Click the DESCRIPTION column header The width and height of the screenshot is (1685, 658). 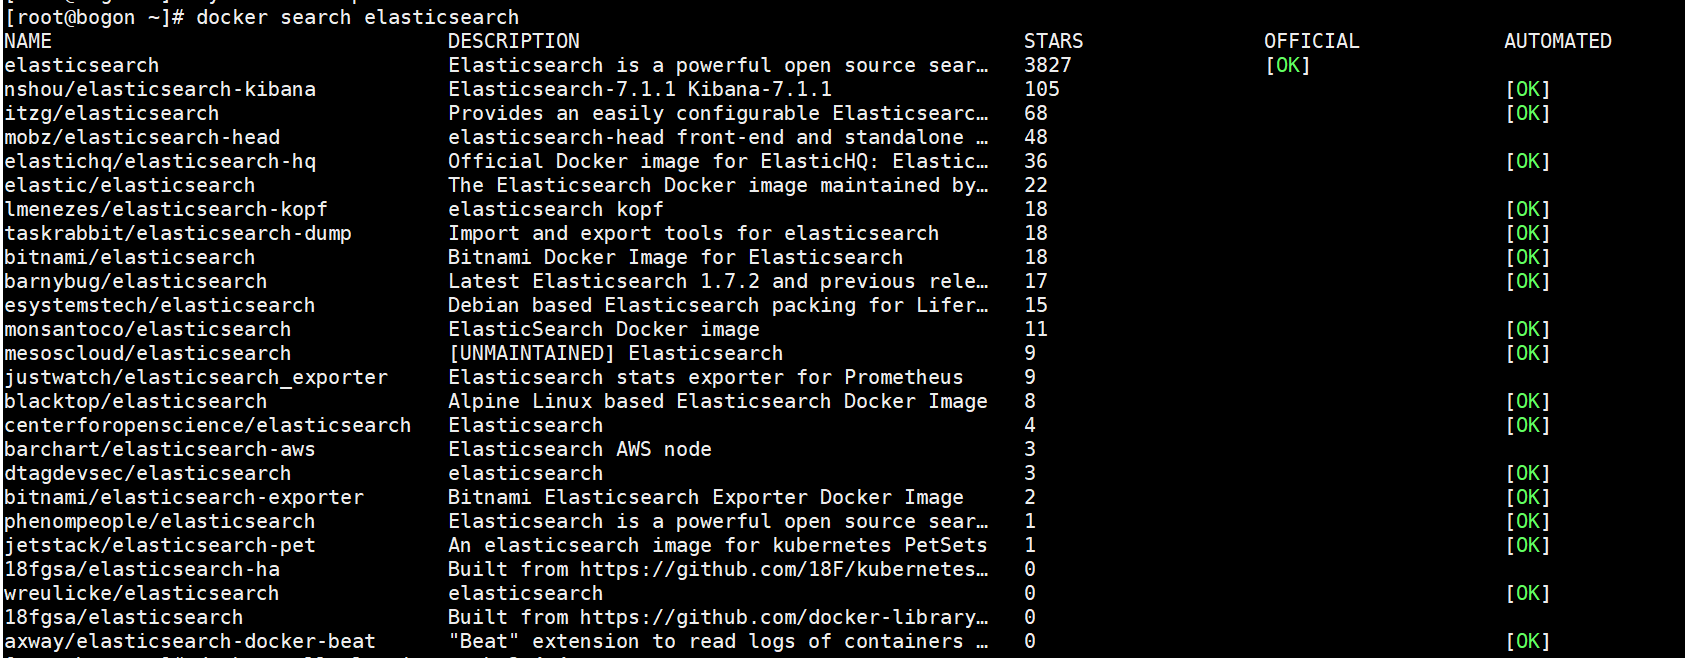click(514, 41)
